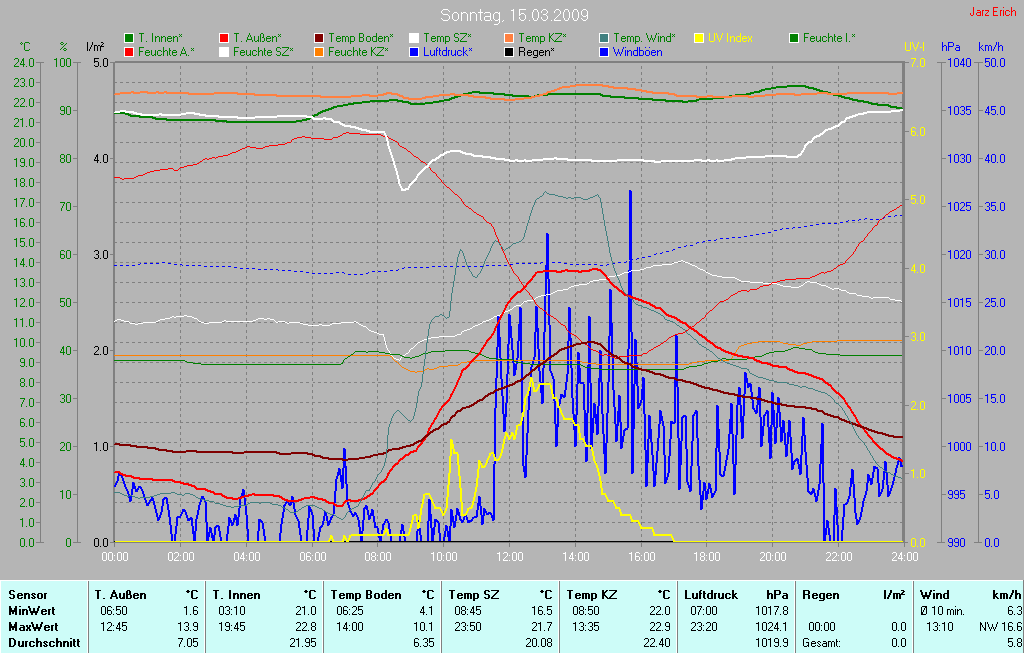Toggle the Windböen series legend label

tap(637, 51)
